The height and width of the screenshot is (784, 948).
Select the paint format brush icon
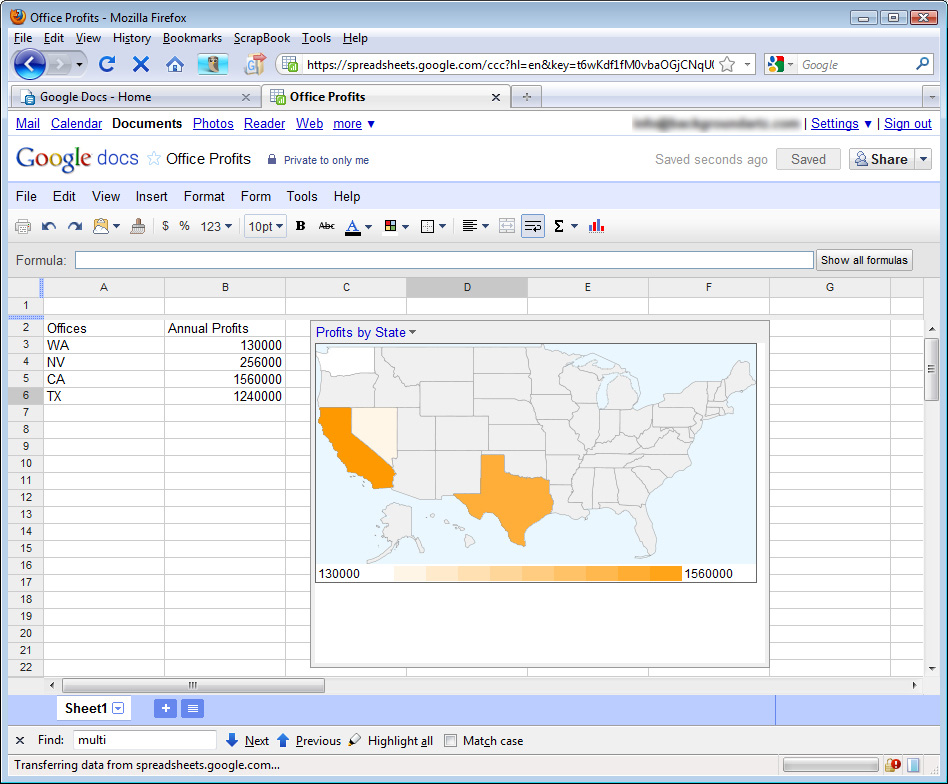pyautogui.click(x=138, y=226)
